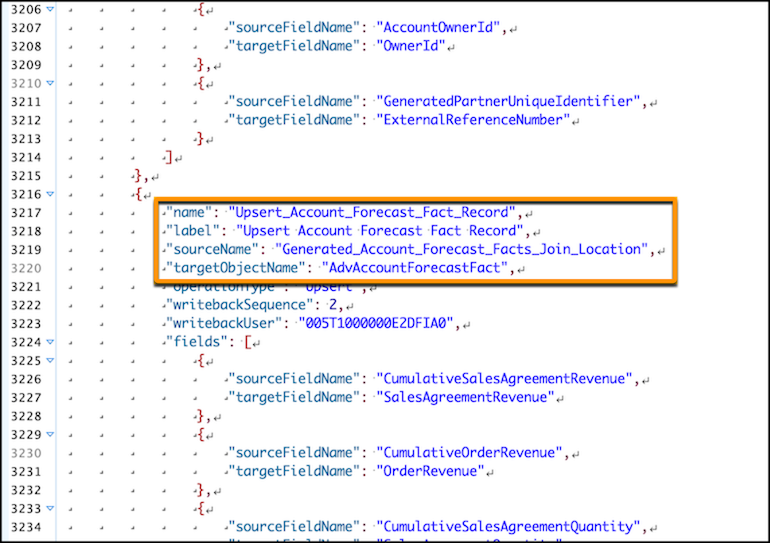Click the value "AdvAccountForecastFact"
The image size is (770, 543).
point(414,268)
